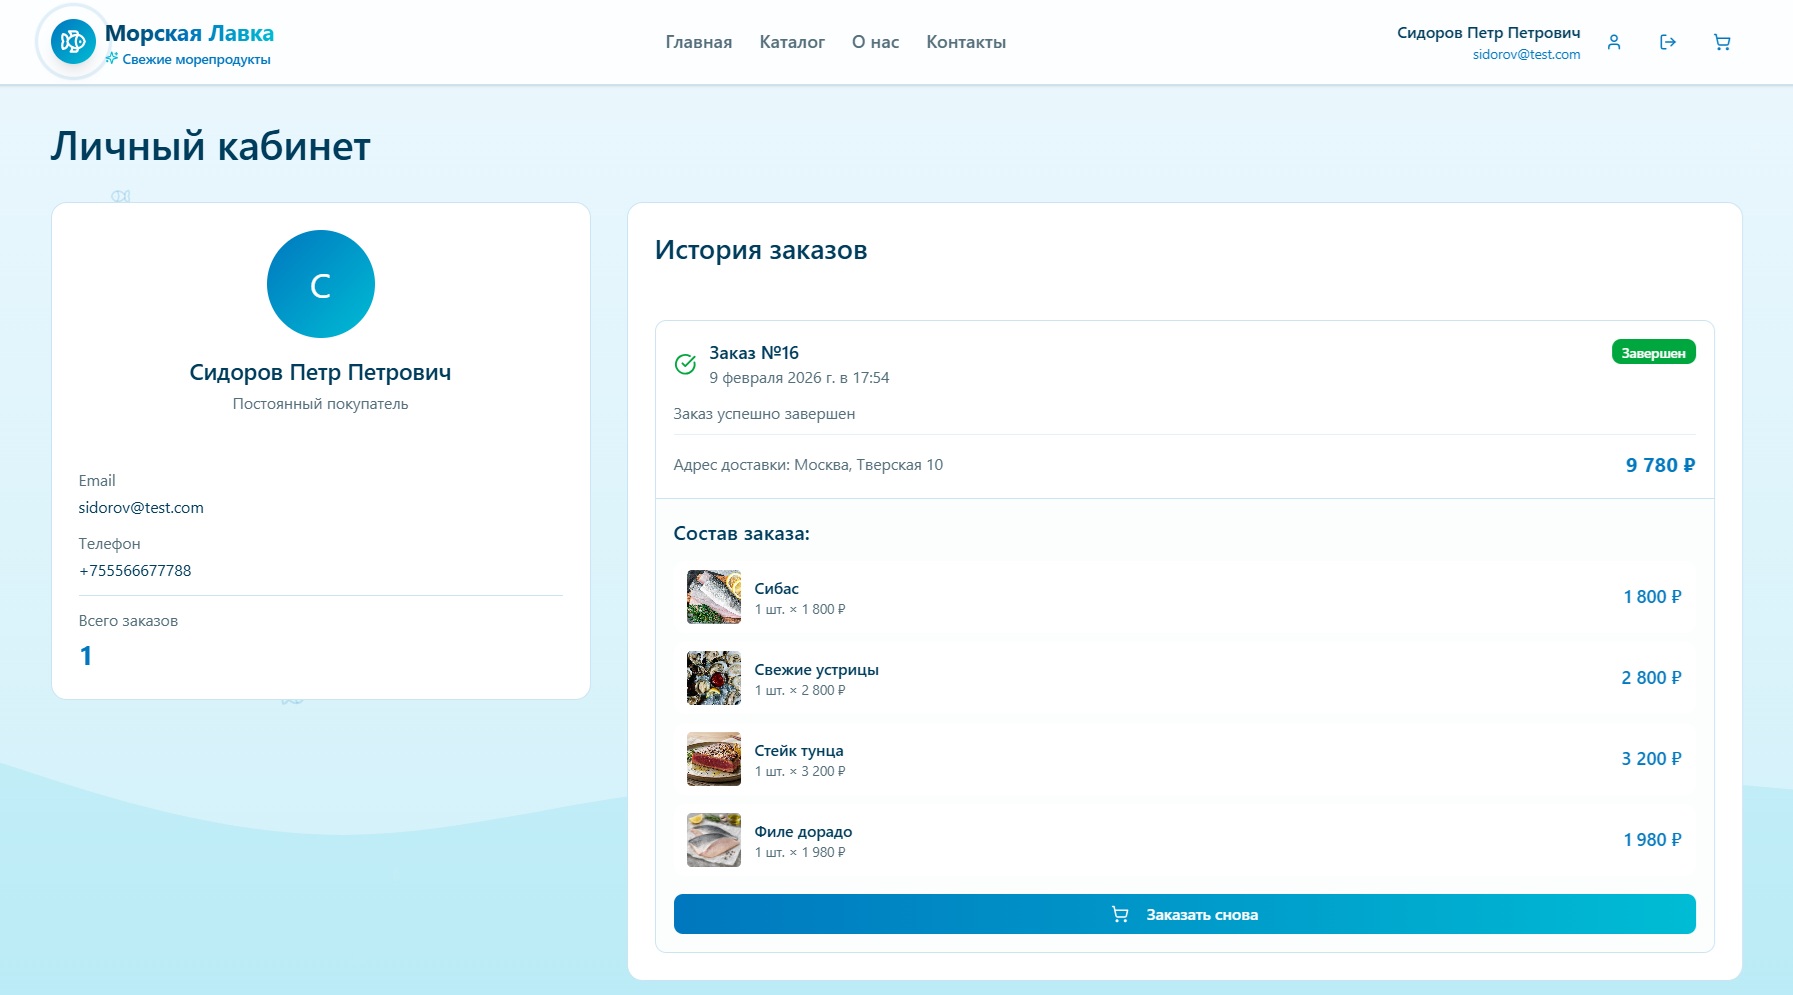Click the sidorov@test.com email in profile card
This screenshot has width=1793, height=995.
(x=141, y=508)
